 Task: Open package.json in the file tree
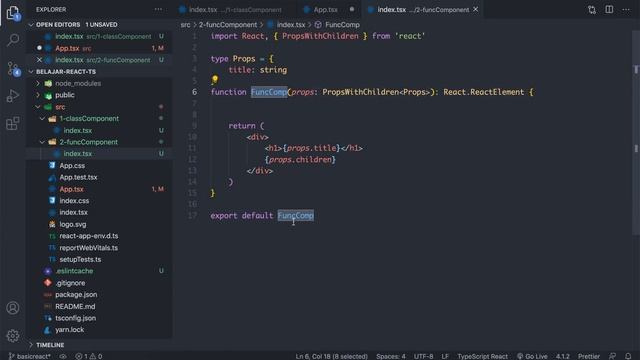click(99, 295)
